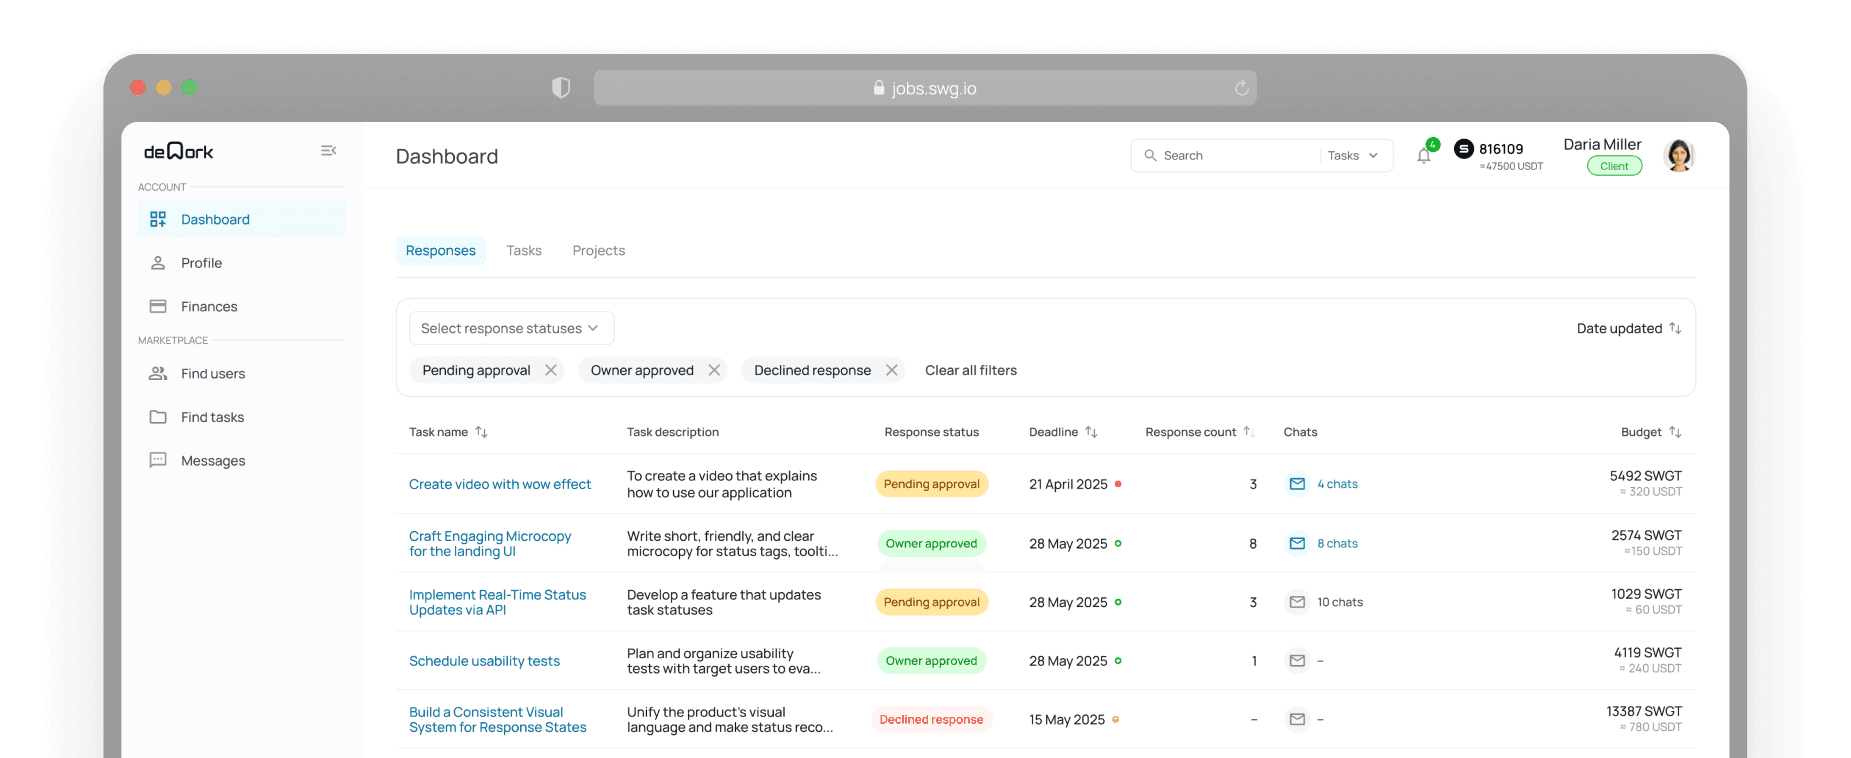Click Pending approval badge on Create video row
This screenshot has height=758, width=1851.
pyautogui.click(x=932, y=484)
